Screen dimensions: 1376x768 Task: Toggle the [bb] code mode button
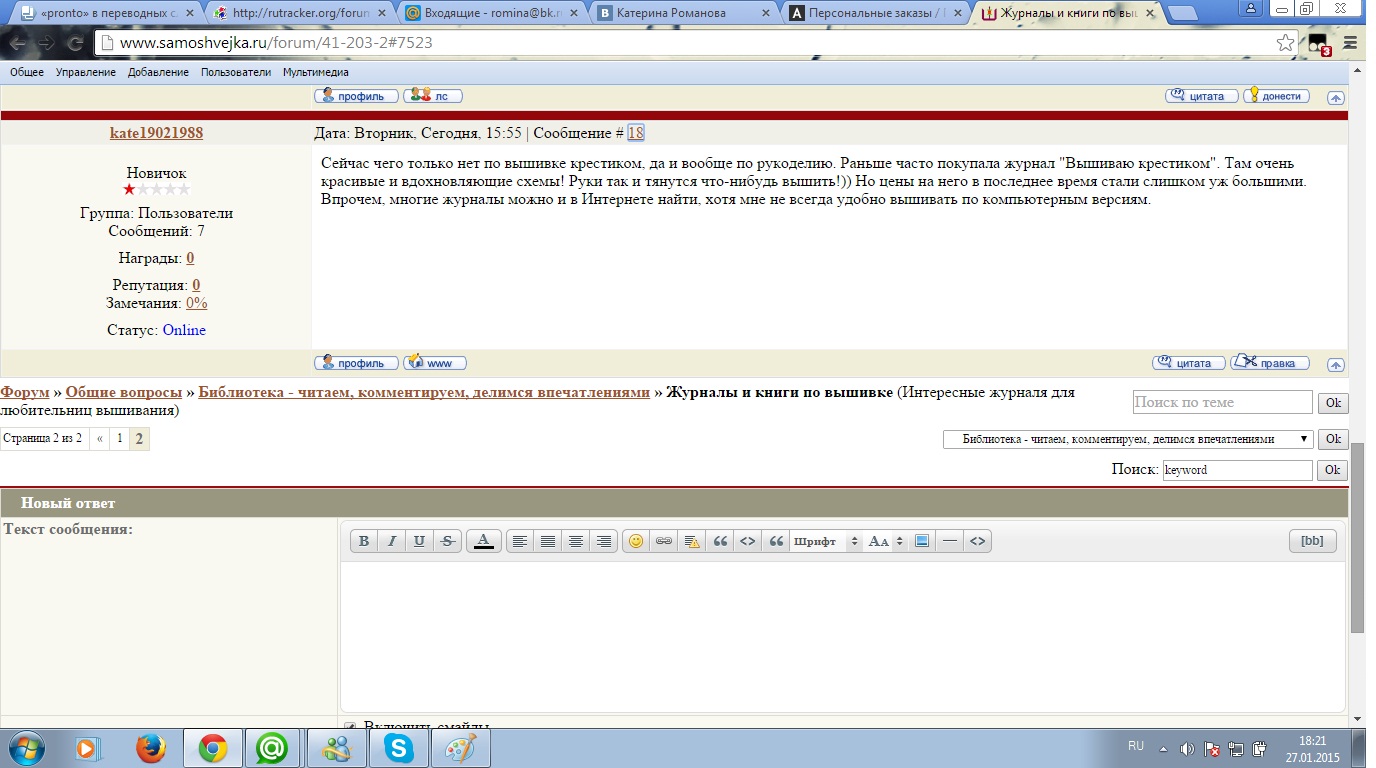tap(1312, 541)
